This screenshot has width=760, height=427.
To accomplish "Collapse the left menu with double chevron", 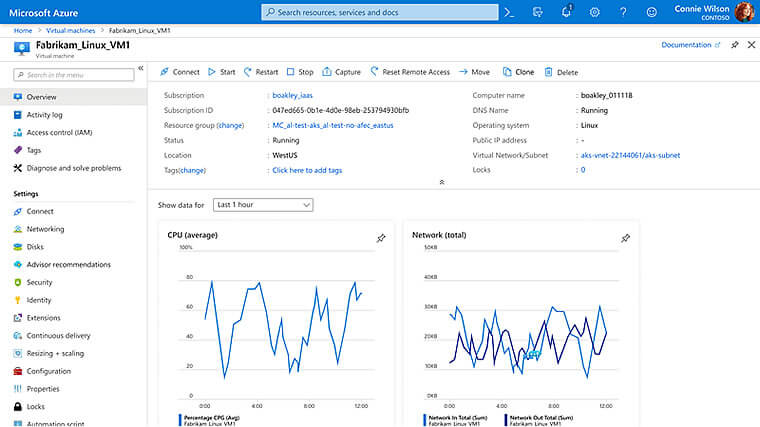I will click(141, 68).
